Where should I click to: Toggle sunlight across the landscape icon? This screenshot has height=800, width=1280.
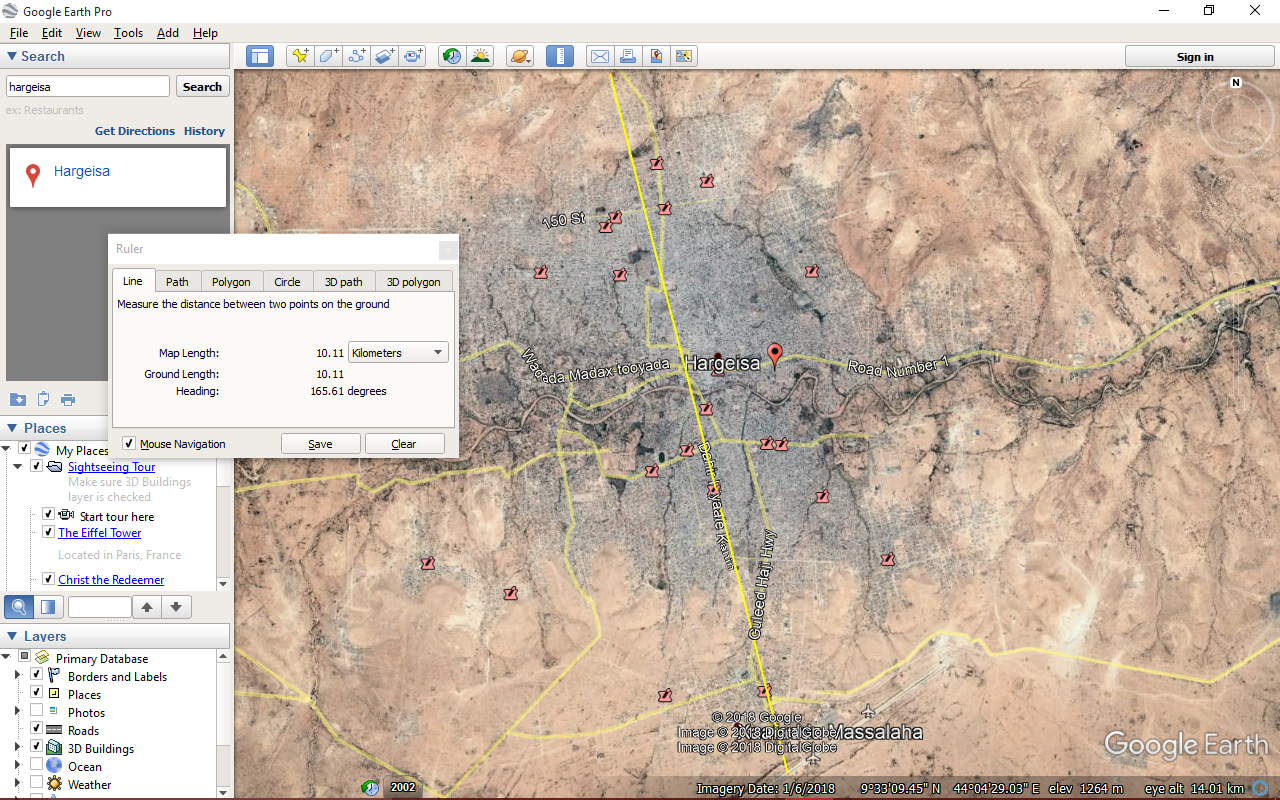(x=481, y=57)
